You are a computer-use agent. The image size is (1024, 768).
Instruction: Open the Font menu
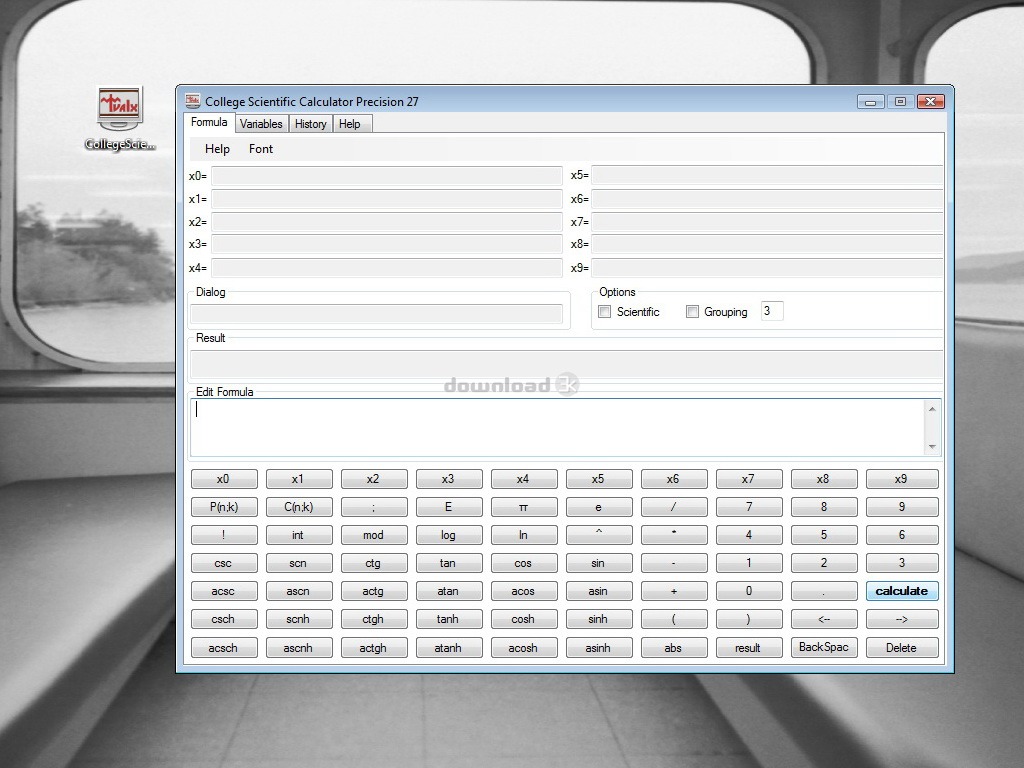click(261, 149)
